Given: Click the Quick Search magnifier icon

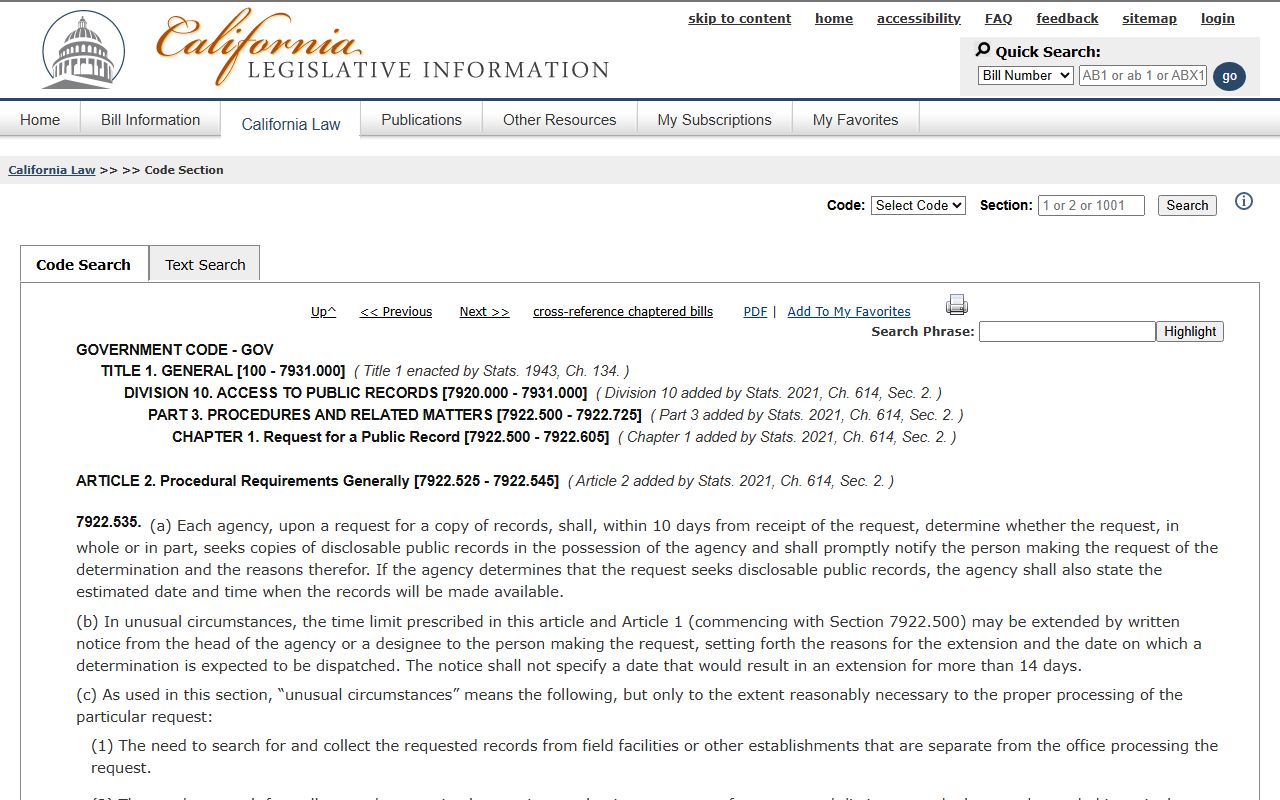Looking at the screenshot, I should pyautogui.click(x=983, y=50).
